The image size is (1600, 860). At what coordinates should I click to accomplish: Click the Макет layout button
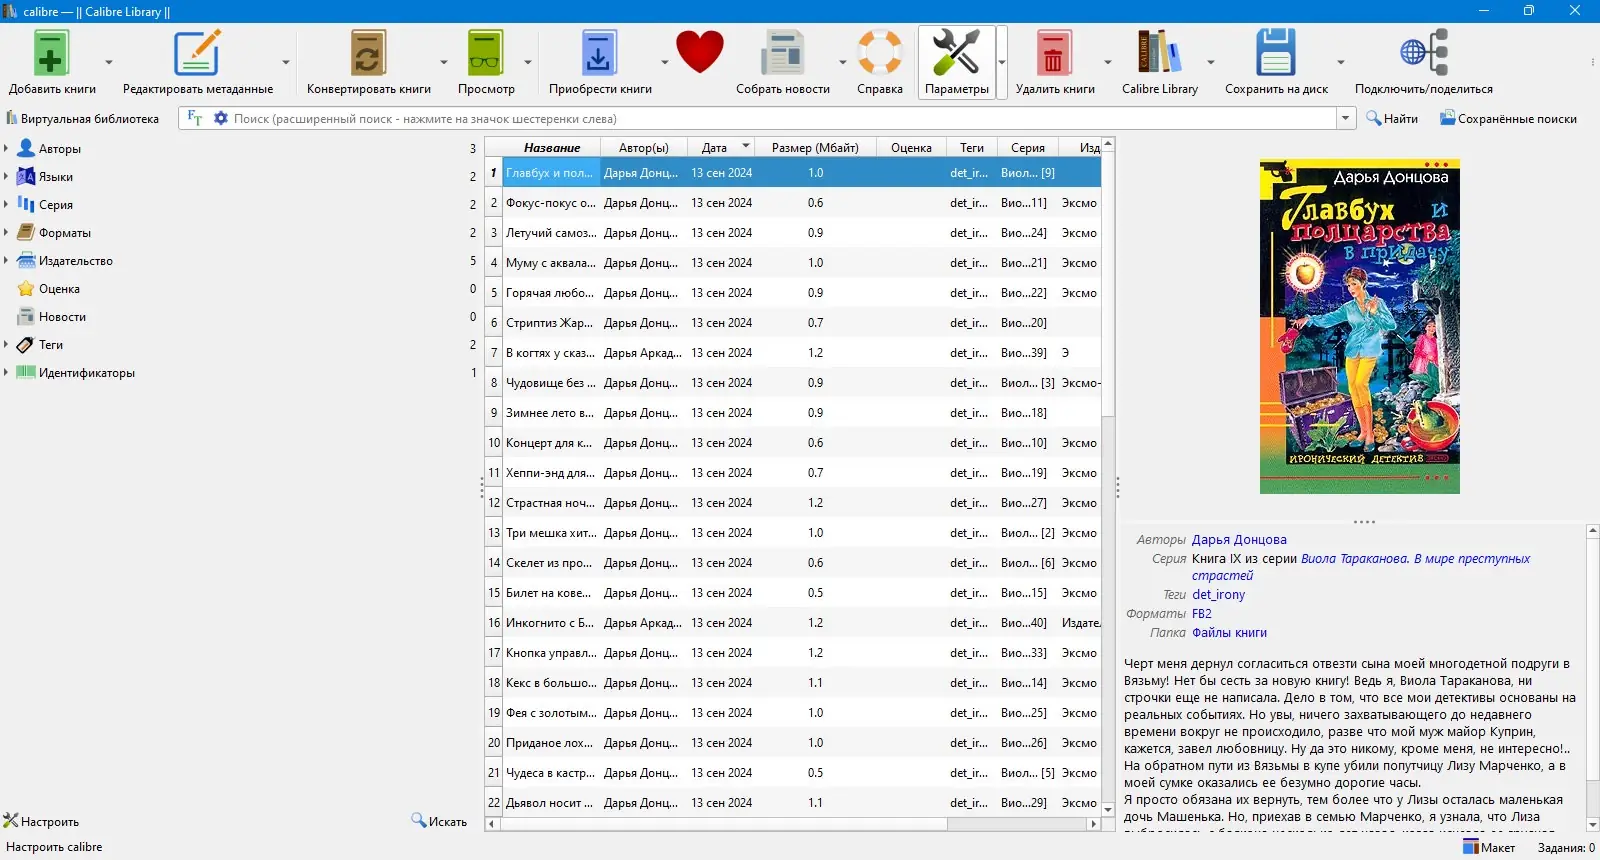[x=1489, y=847]
